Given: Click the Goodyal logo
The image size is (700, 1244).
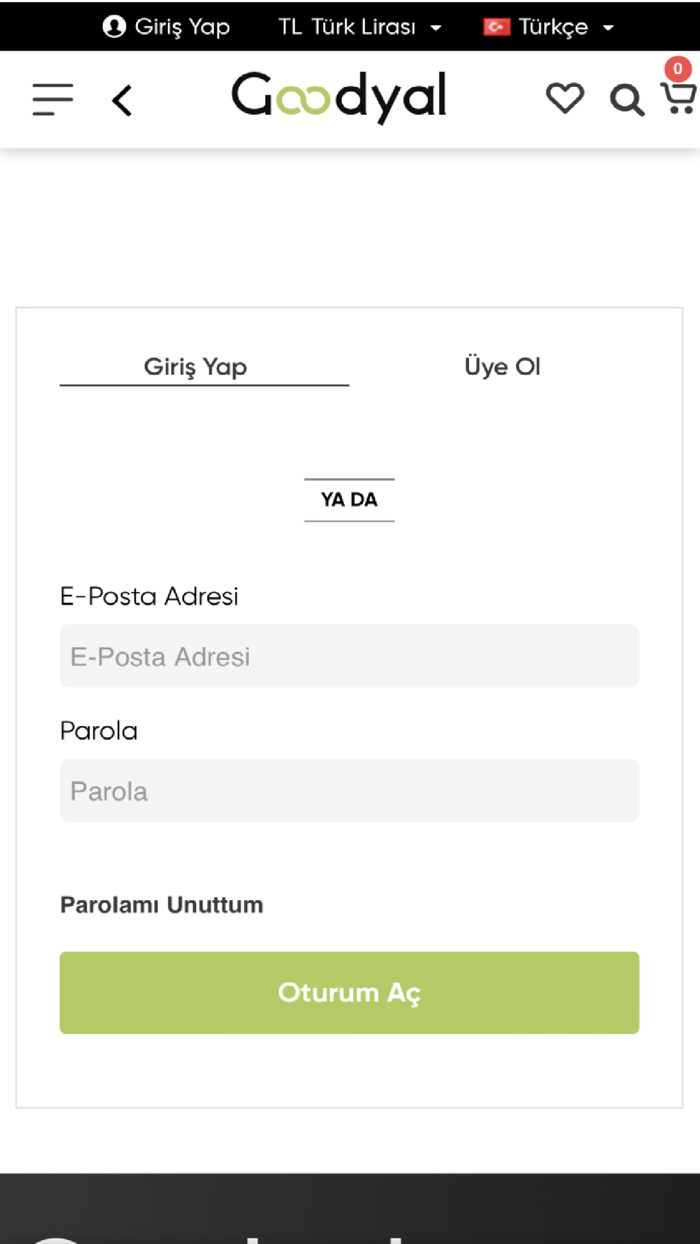Looking at the screenshot, I should [x=339, y=98].
